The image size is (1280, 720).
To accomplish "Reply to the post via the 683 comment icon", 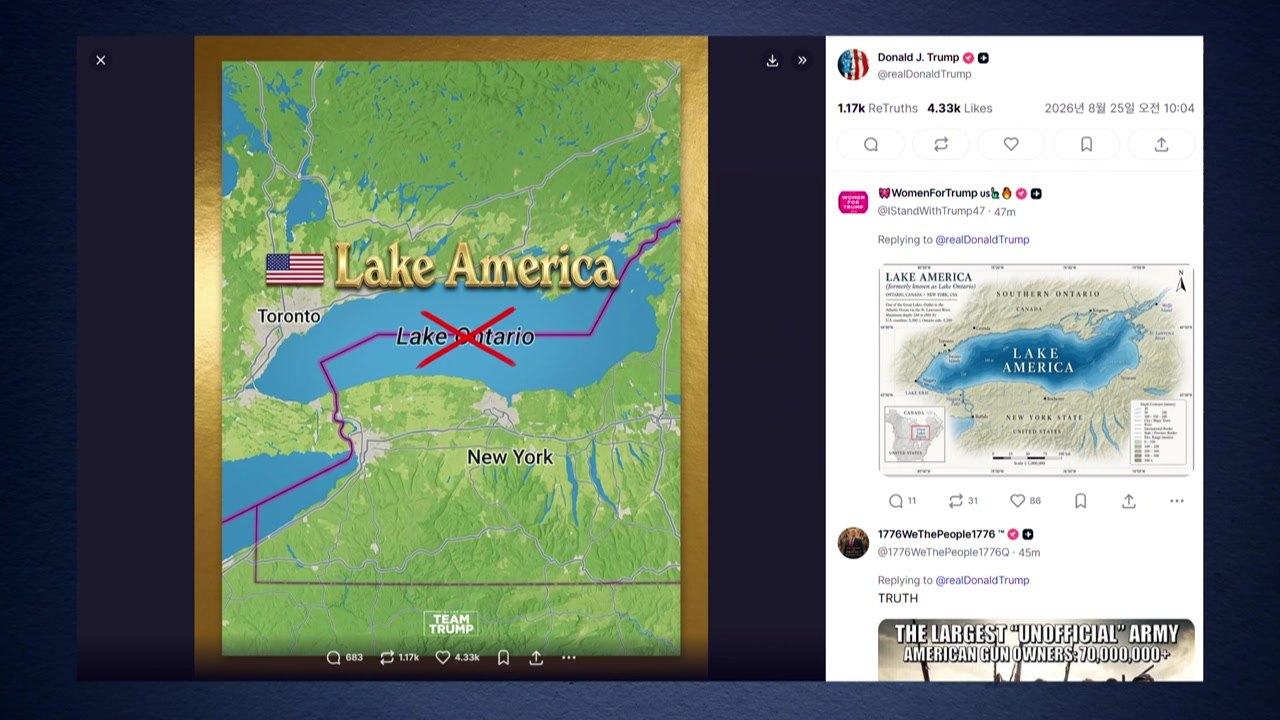I will [345, 657].
